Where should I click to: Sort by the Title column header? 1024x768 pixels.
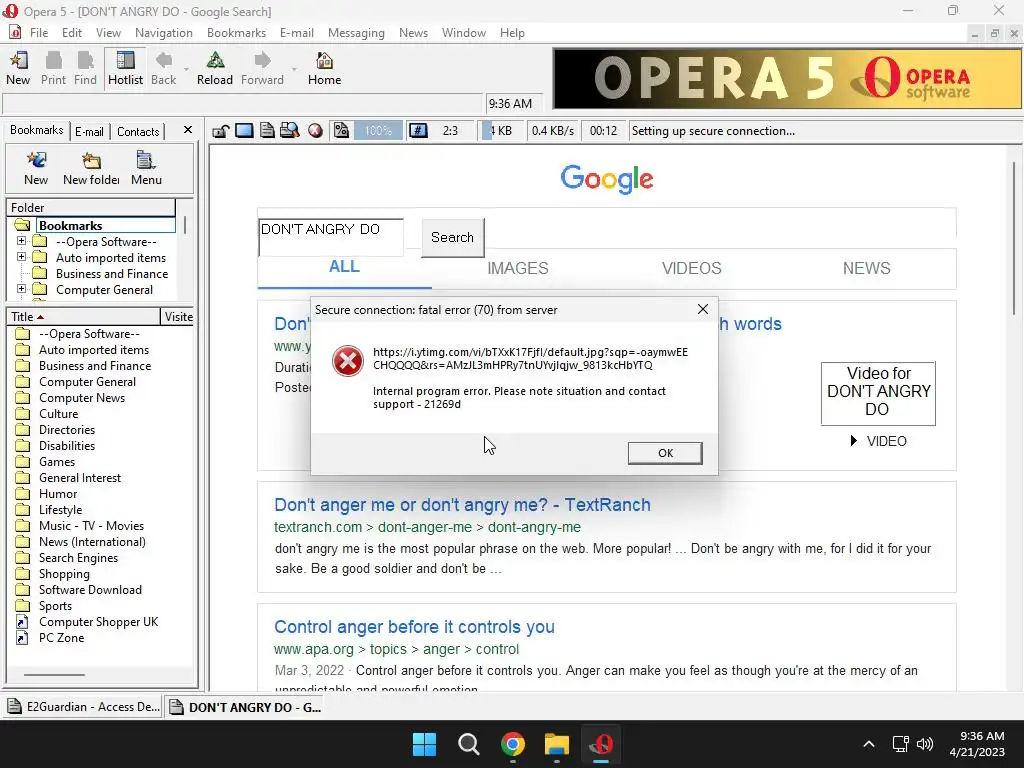tap(83, 317)
